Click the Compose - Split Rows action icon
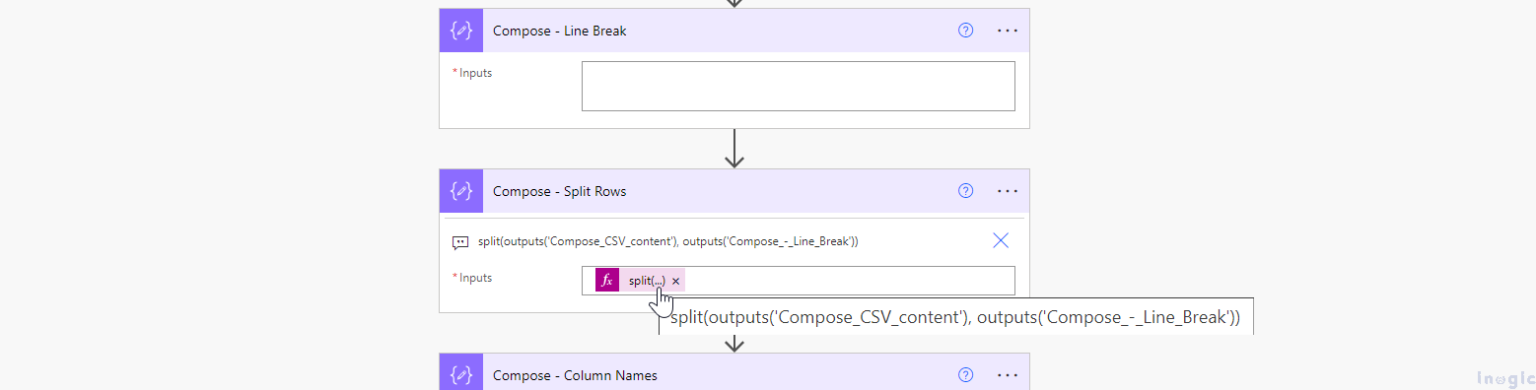 click(461, 191)
